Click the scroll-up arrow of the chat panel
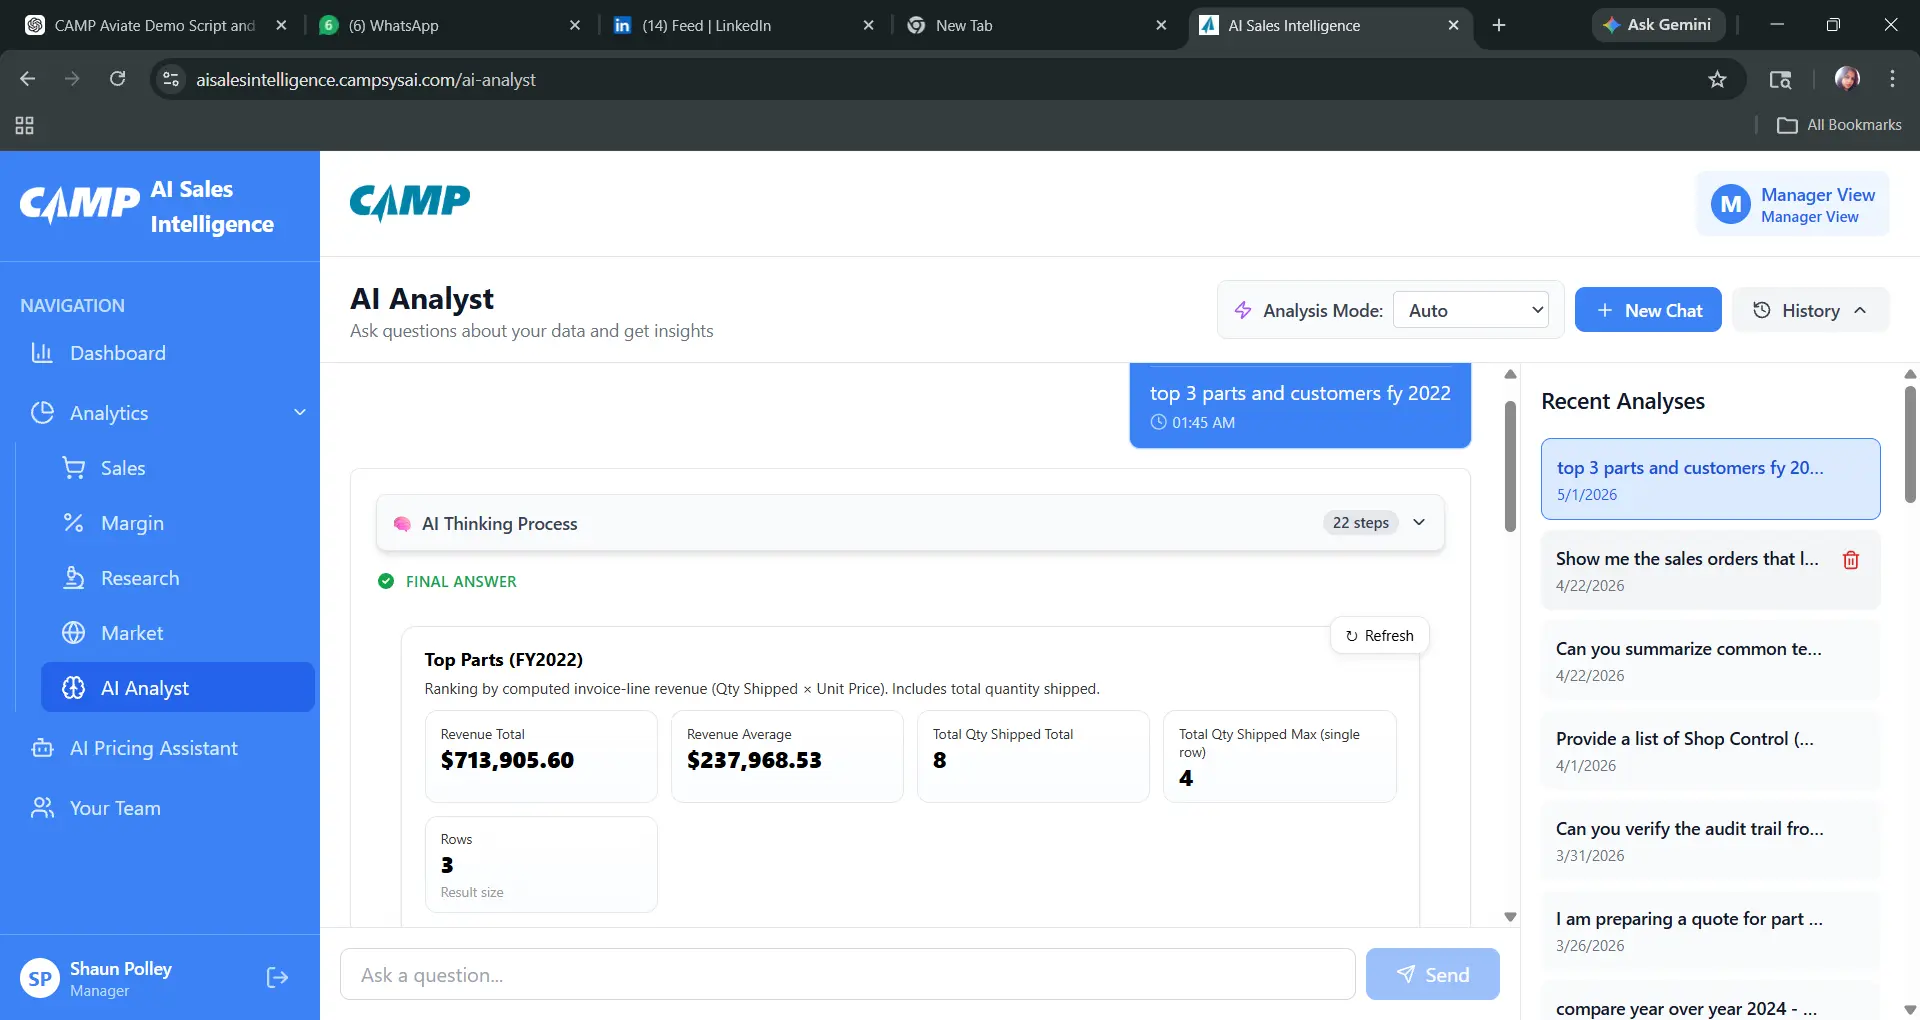Image resolution: width=1920 pixels, height=1020 pixels. click(x=1510, y=374)
